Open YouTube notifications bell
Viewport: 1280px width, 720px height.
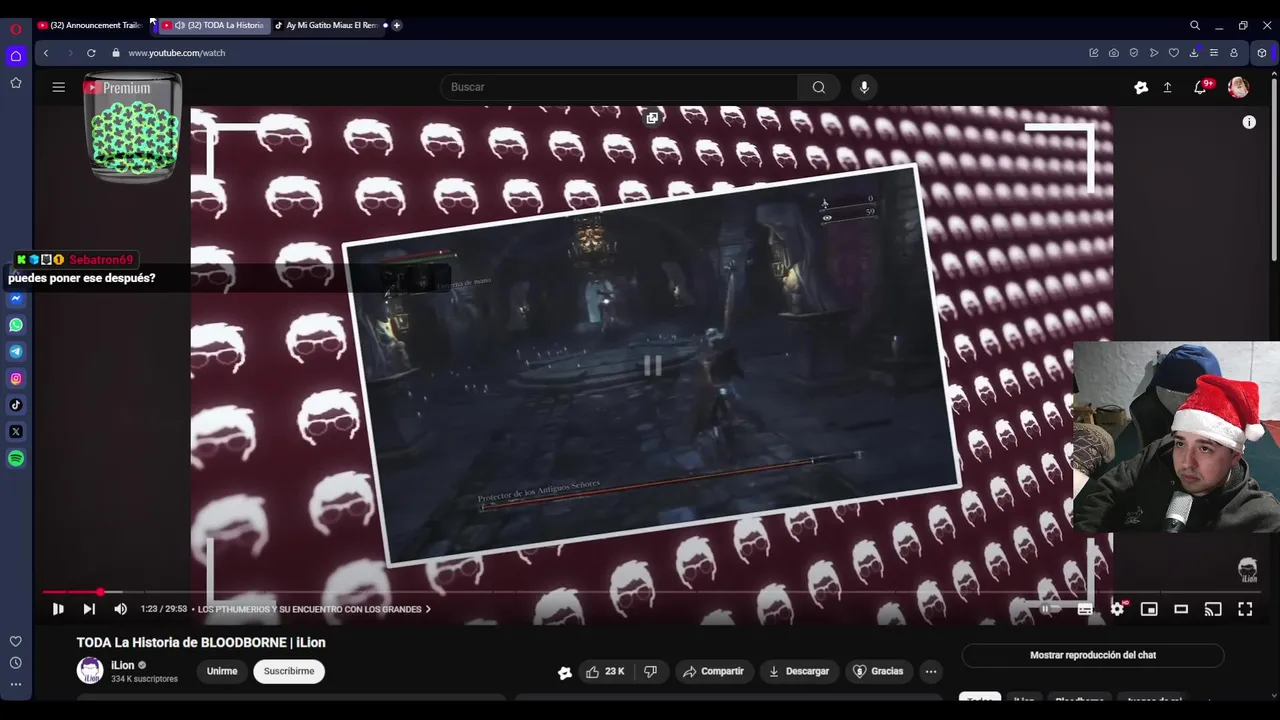click(x=1200, y=88)
